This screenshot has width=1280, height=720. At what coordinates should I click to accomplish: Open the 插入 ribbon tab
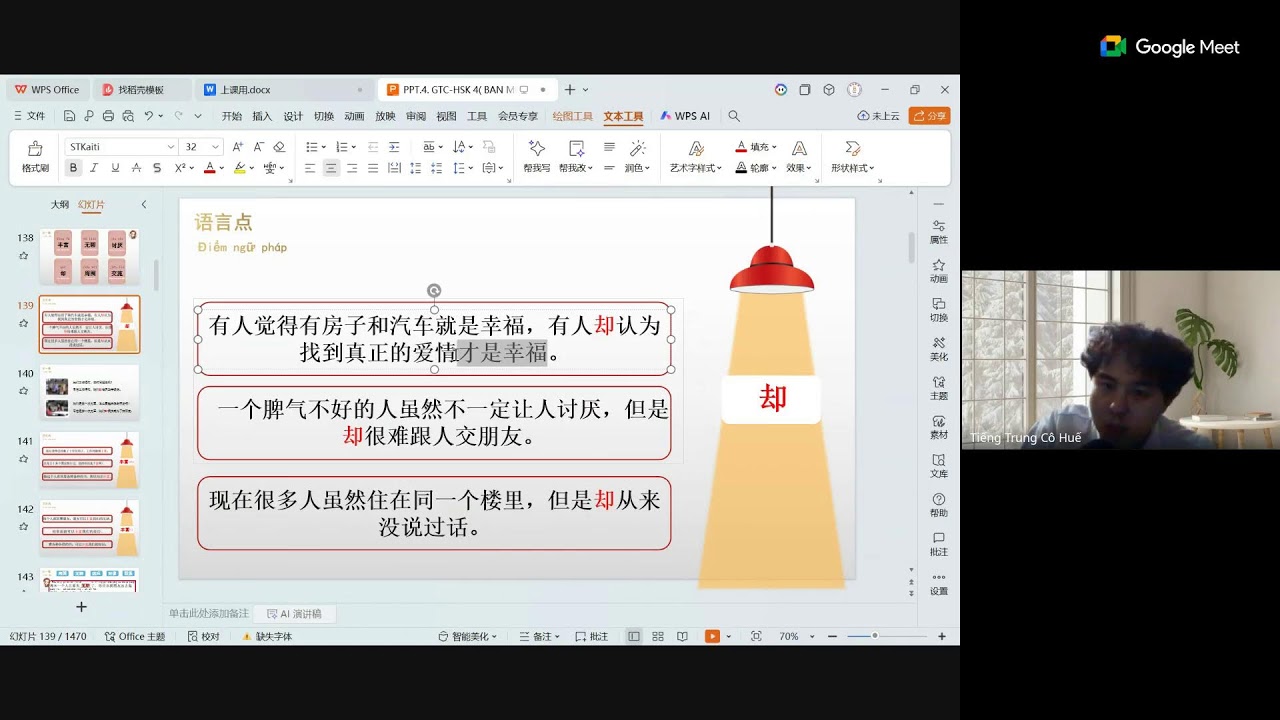(262, 116)
